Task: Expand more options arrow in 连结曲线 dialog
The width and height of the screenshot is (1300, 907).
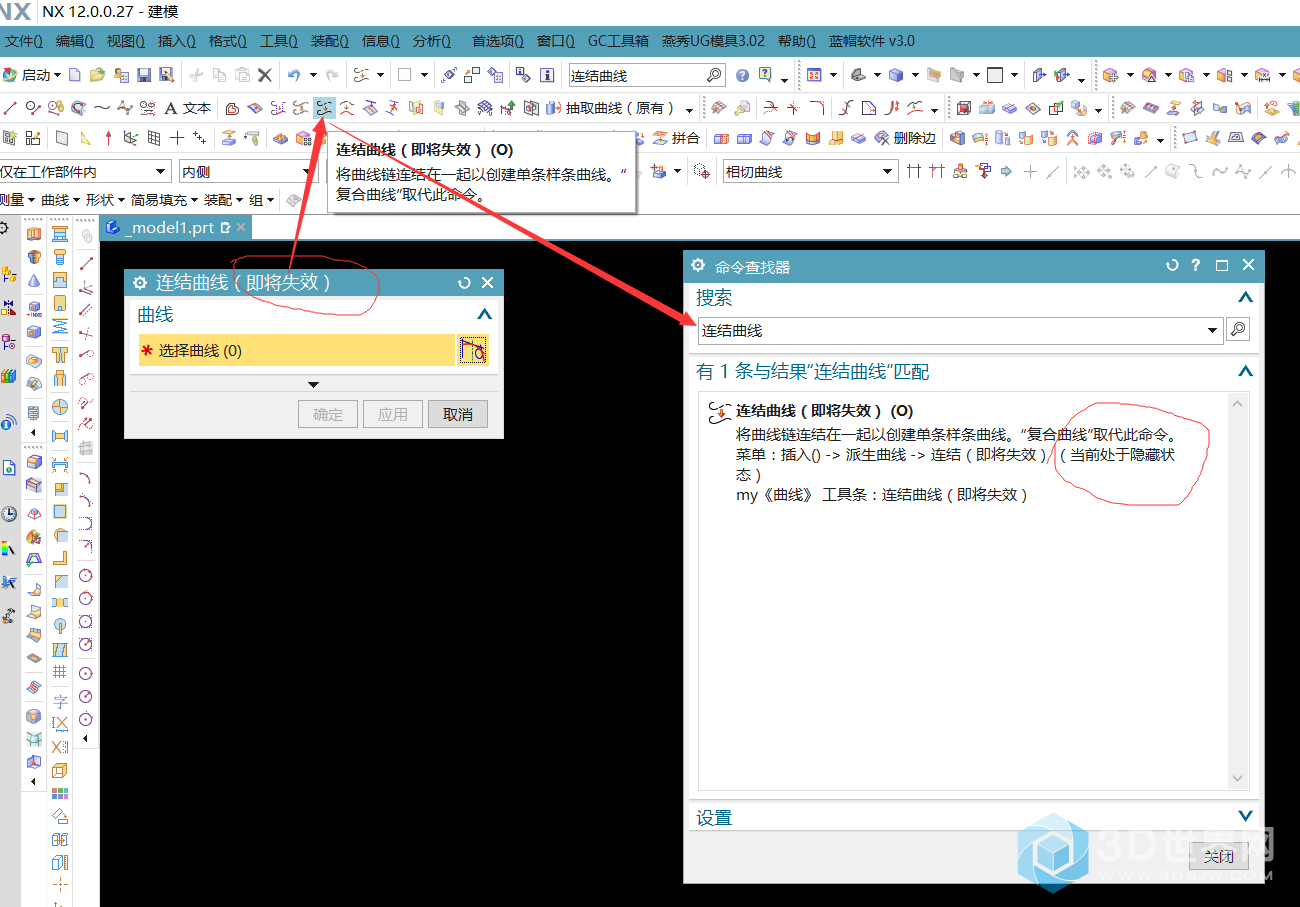Action: click(313, 384)
